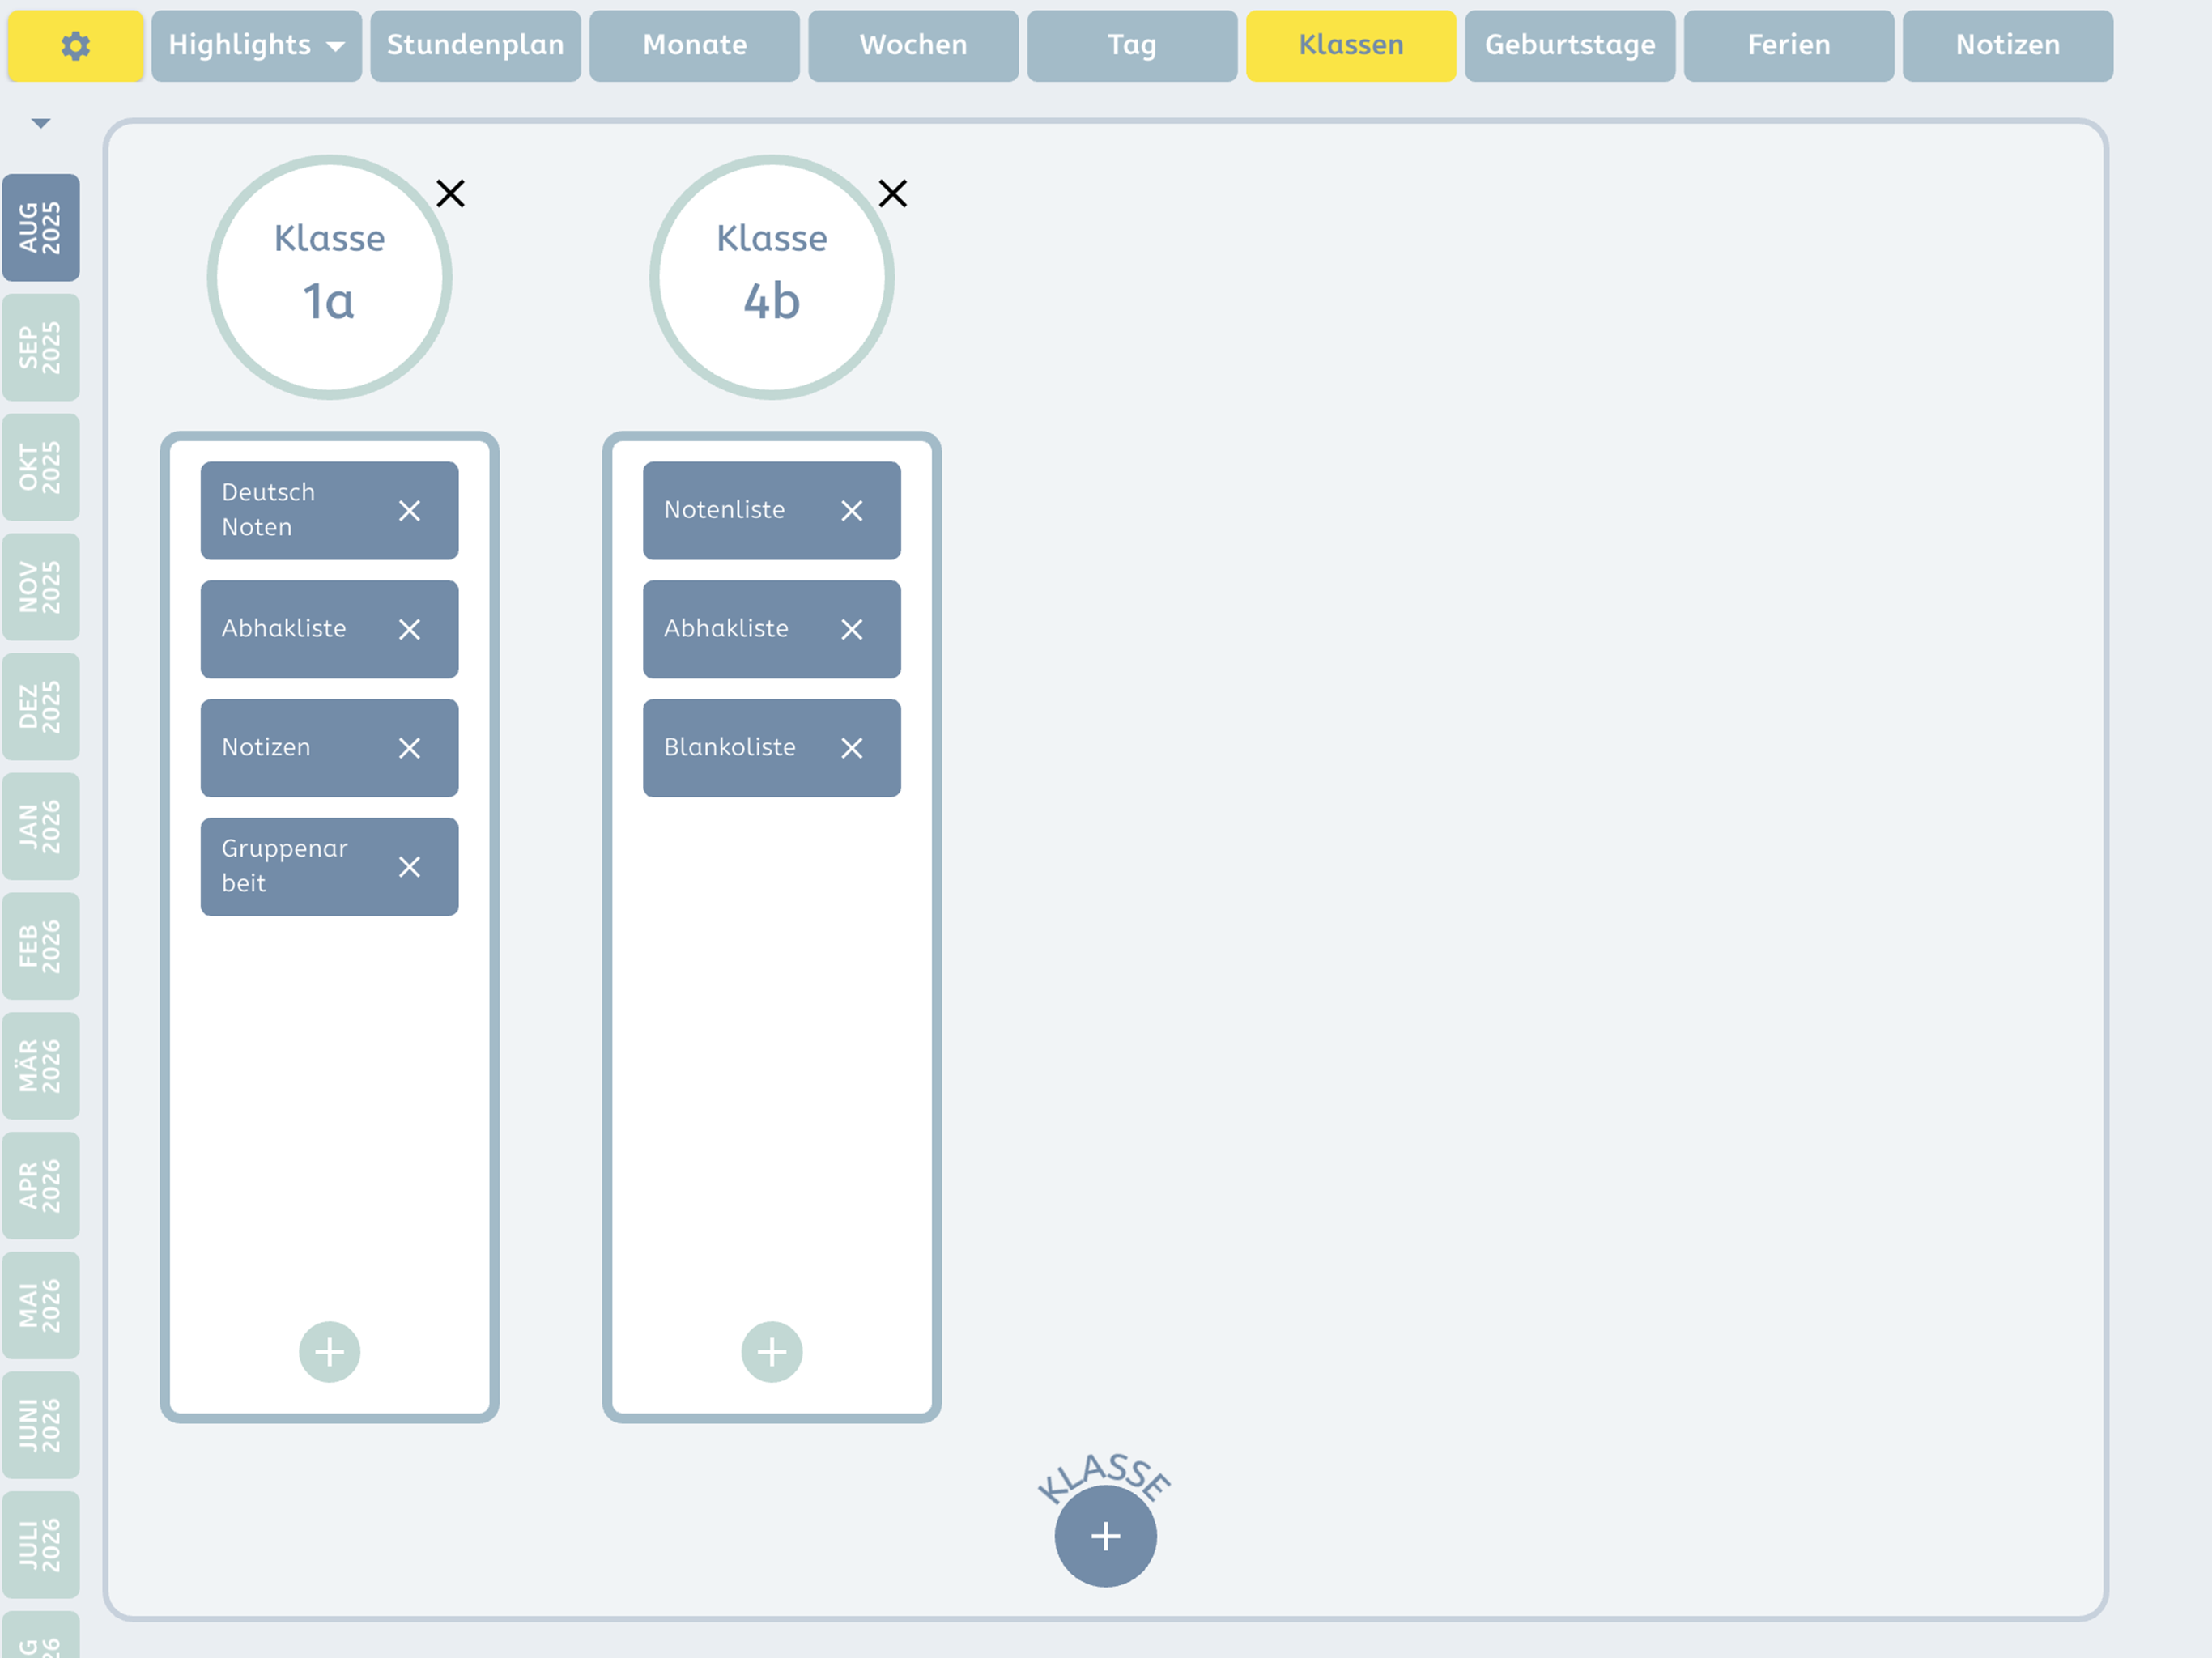This screenshot has width=2212, height=1658.
Task: Jump to SEP 2025 in sidebar
Action: (x=41, y=347)
